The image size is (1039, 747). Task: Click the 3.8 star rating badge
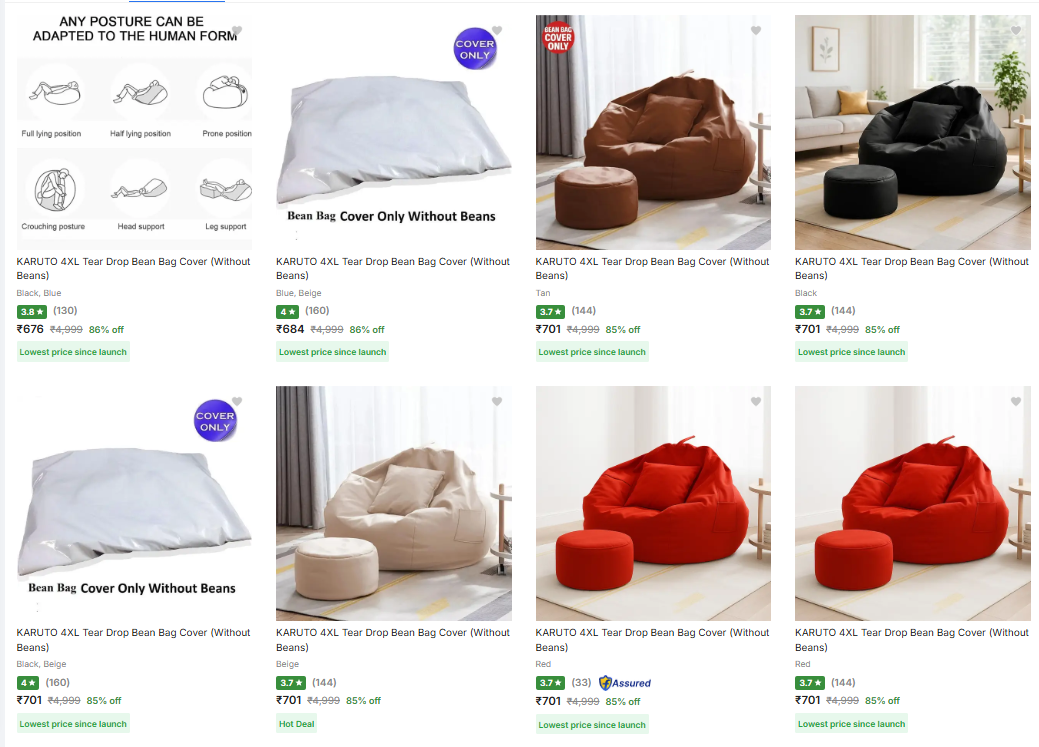32,311
